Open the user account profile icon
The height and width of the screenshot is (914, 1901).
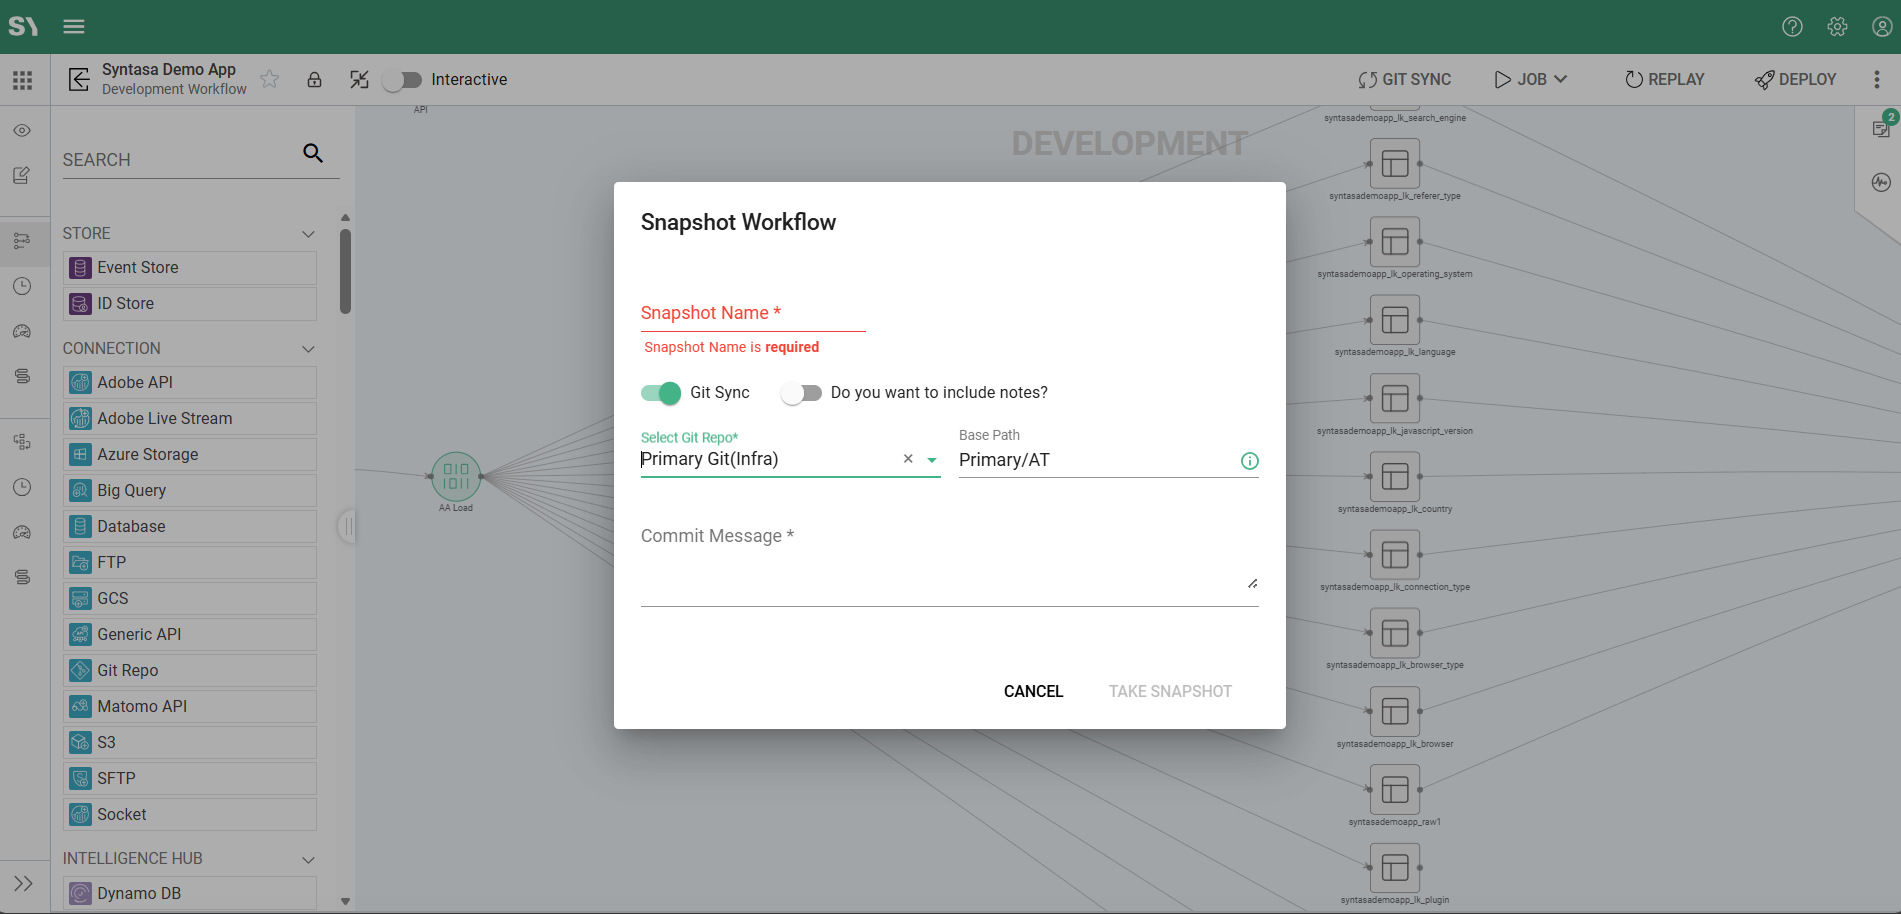[x=1881, y=27]
